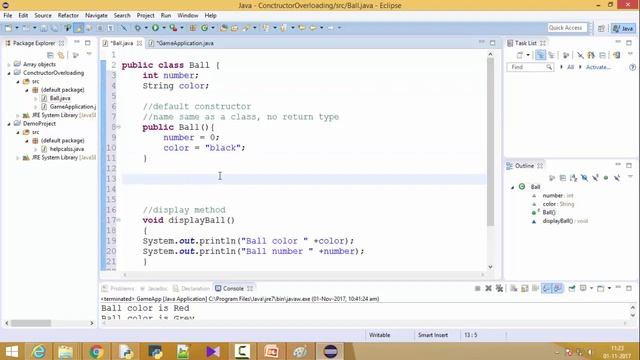Open New Task dropdown arrow in Task List
This screenshot has height=360, width=640.
point(528,55)
